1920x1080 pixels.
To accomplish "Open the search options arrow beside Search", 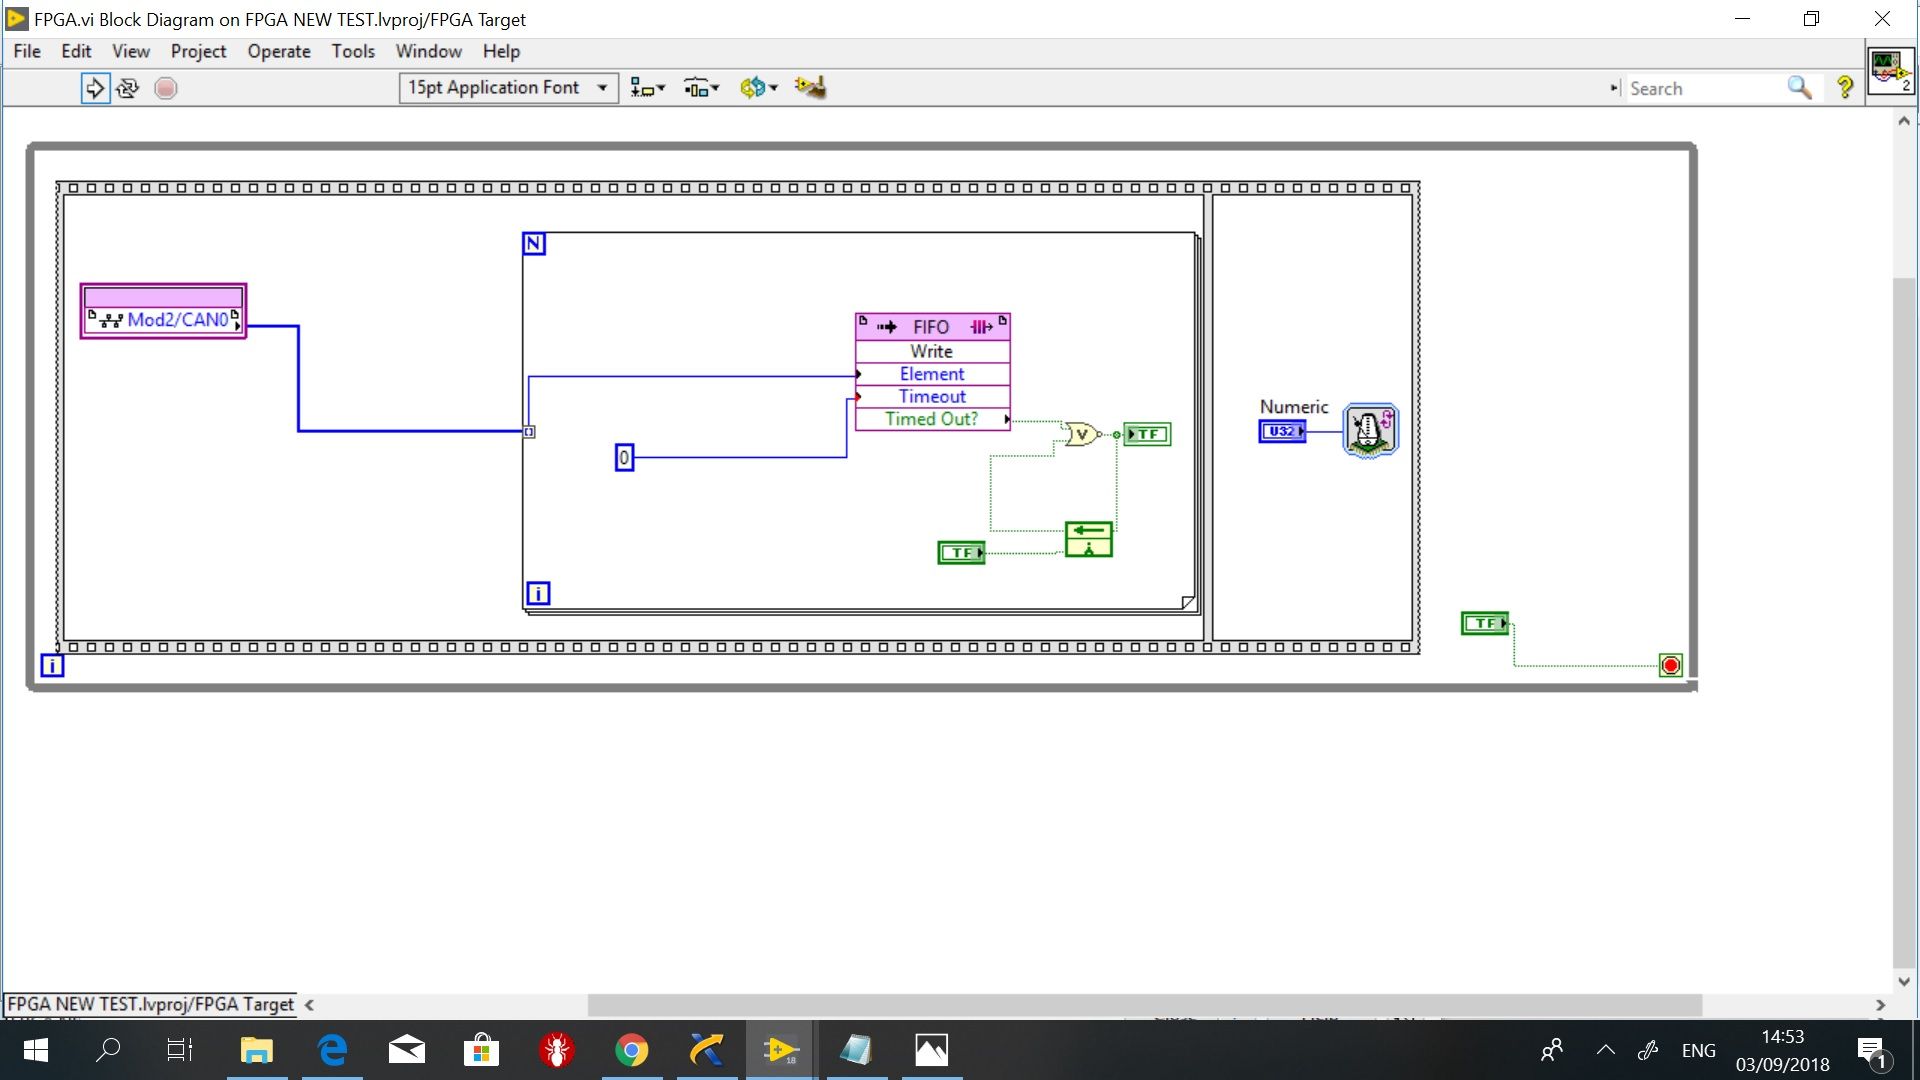I will coord(1614,88).
